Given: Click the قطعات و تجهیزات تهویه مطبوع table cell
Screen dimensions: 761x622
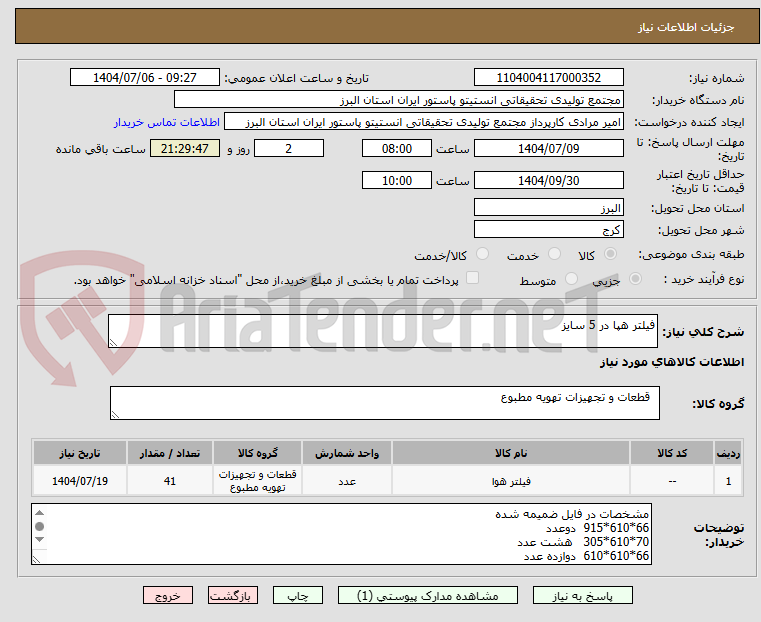Looking at the screenshot, I should pyautogui.click(x=257, y=481).
